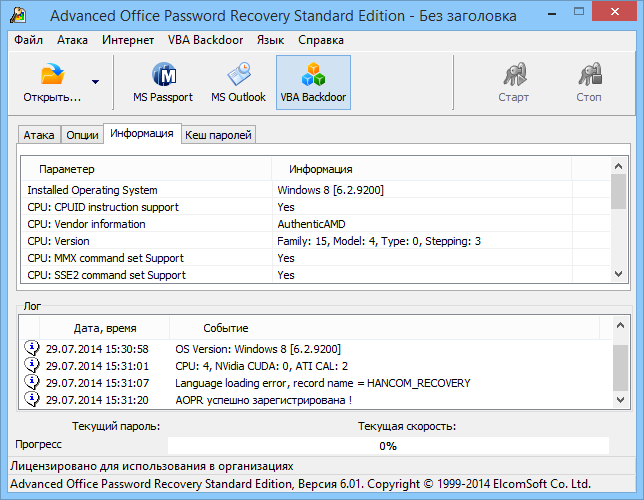This screenshot has height=500, width=644.
Task: Click the Дата, время log column header
Action: coord(105,328)
